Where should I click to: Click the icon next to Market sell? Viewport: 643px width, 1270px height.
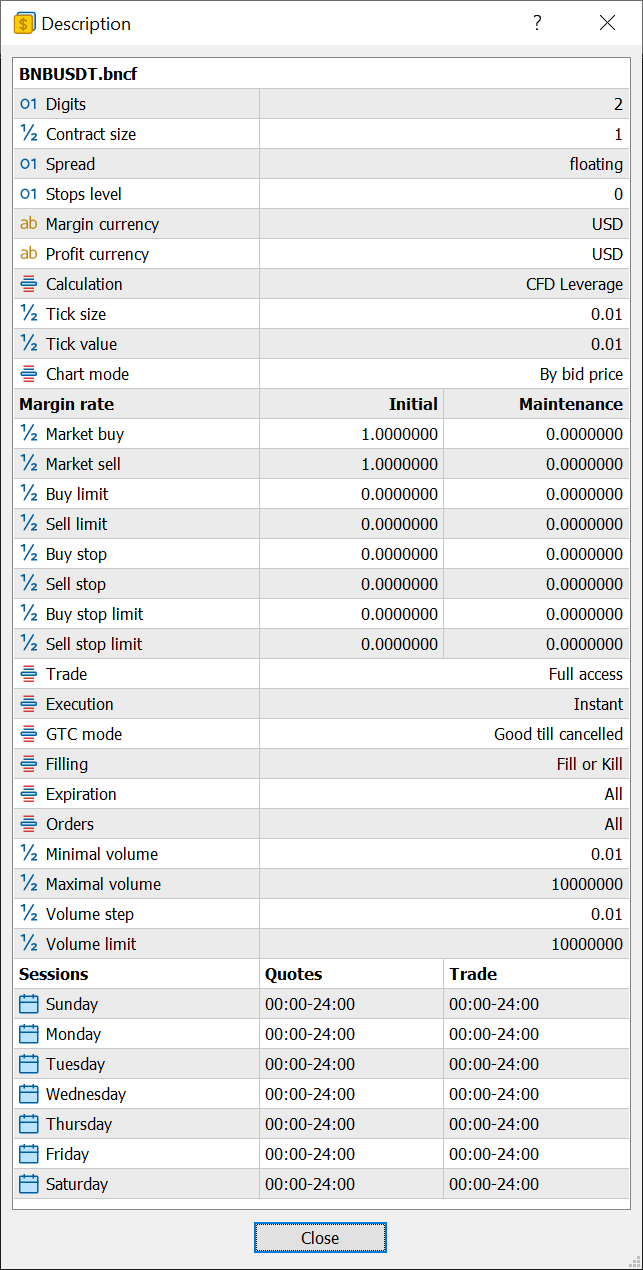point(28,464)
